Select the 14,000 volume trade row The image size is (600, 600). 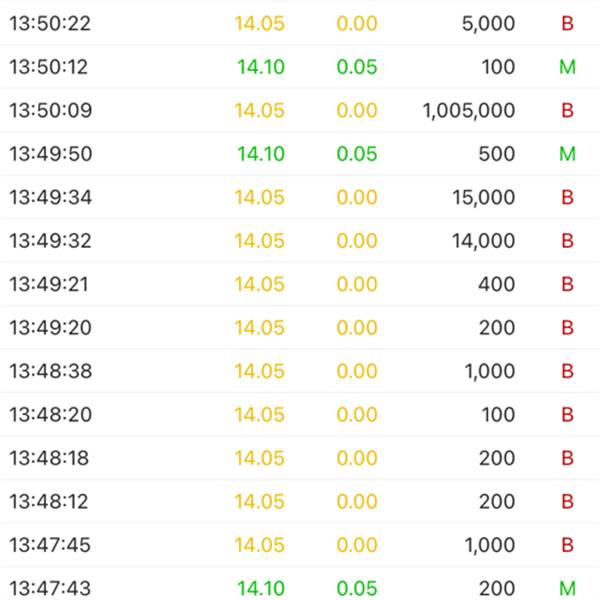(x=300, y=240)
